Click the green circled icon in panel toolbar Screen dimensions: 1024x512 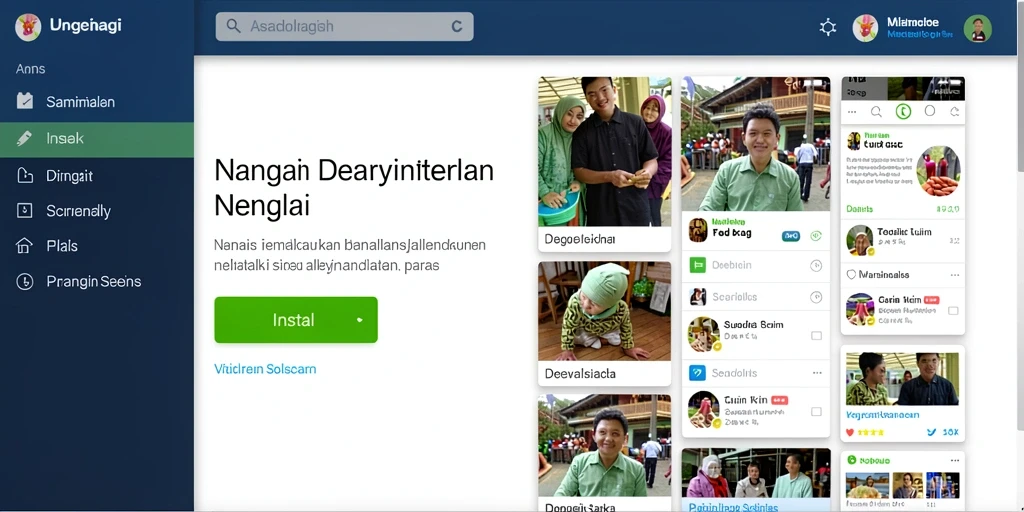click(x=903, y=112)
